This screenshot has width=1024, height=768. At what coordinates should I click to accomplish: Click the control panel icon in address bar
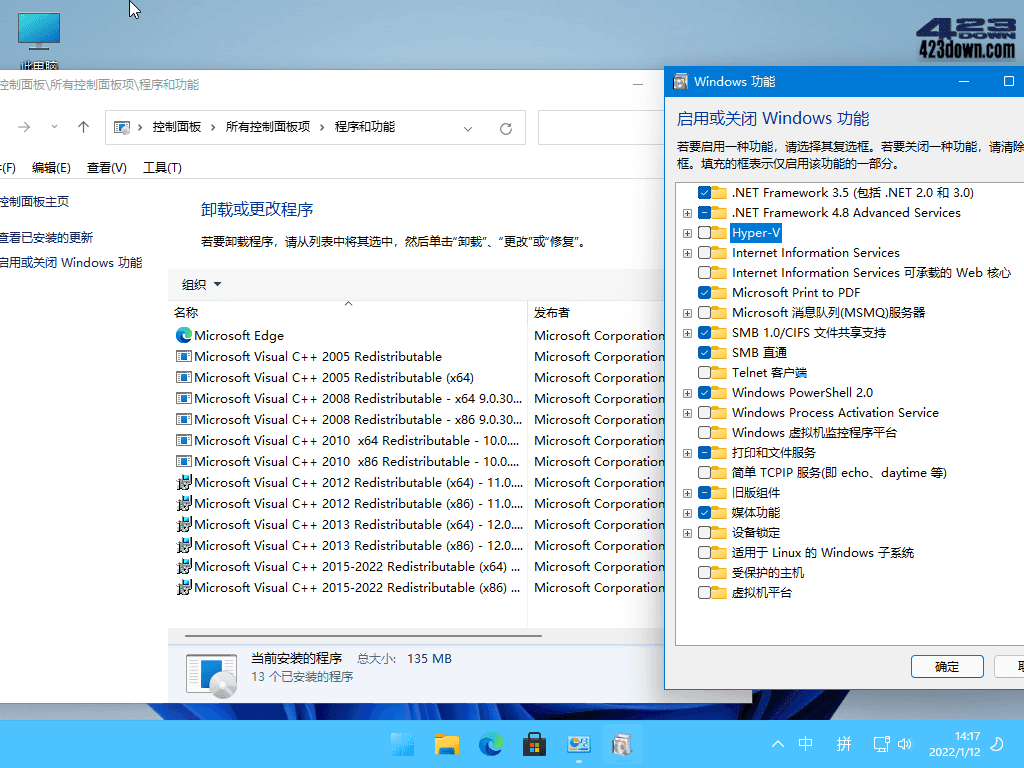pos(122,127)
